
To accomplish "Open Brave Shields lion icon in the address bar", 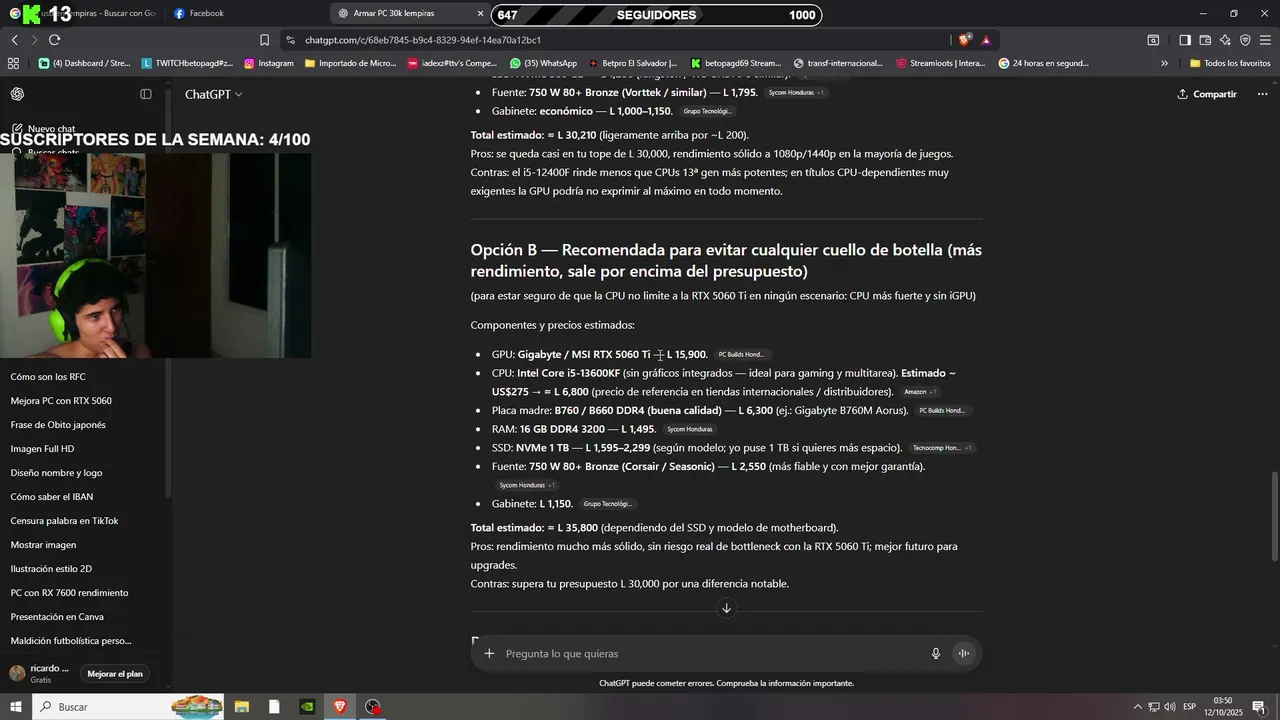I will click(965, 40).
